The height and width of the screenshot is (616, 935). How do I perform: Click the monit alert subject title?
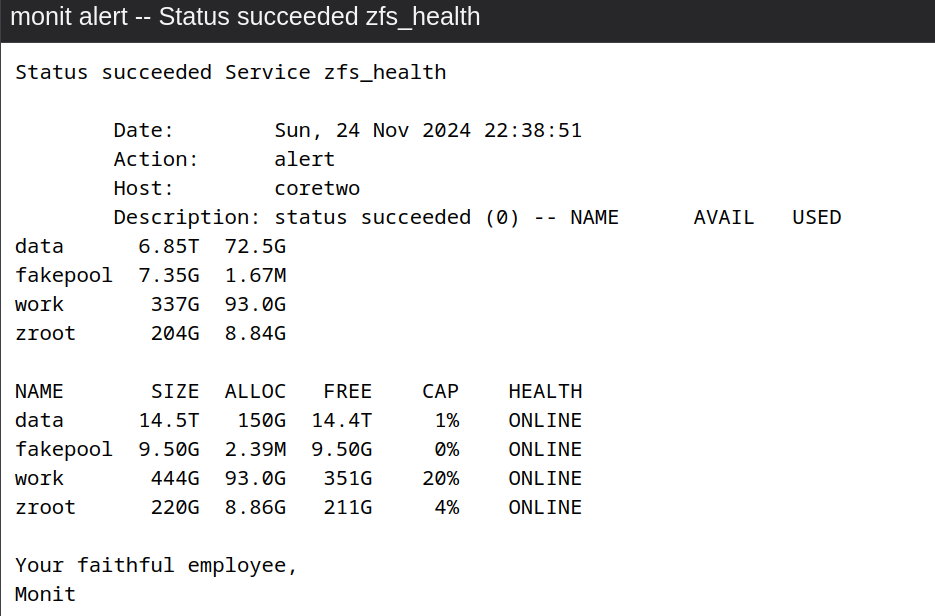[x=245, y=17]
